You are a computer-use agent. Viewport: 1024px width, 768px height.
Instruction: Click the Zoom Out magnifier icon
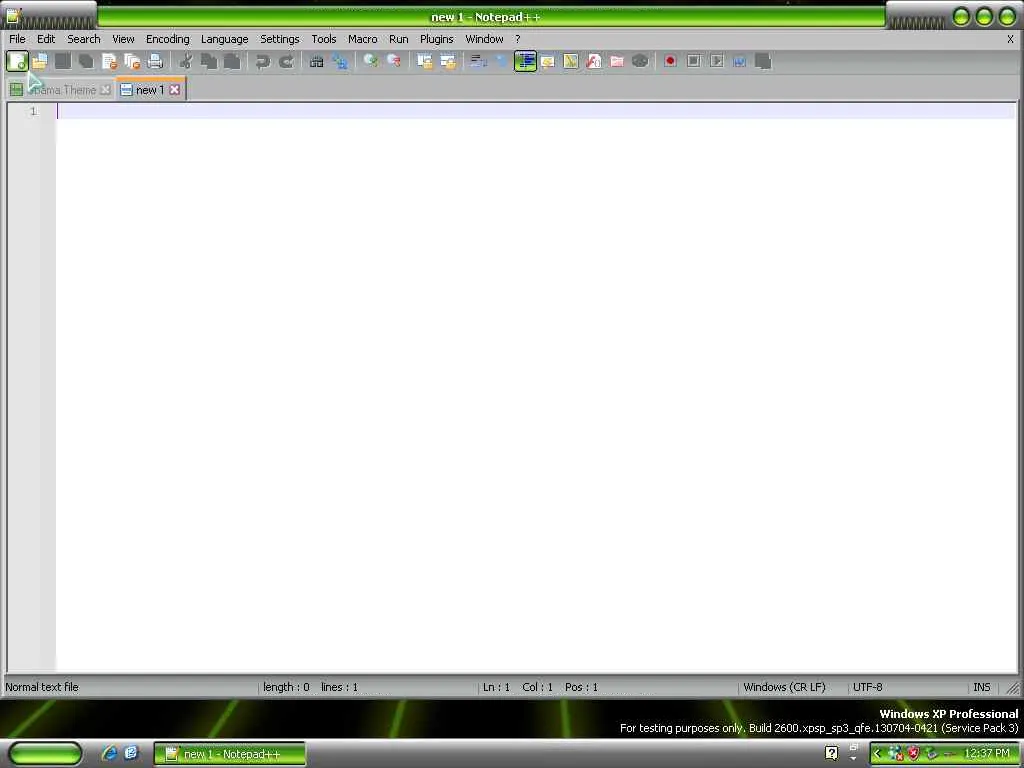click(394, 61)
